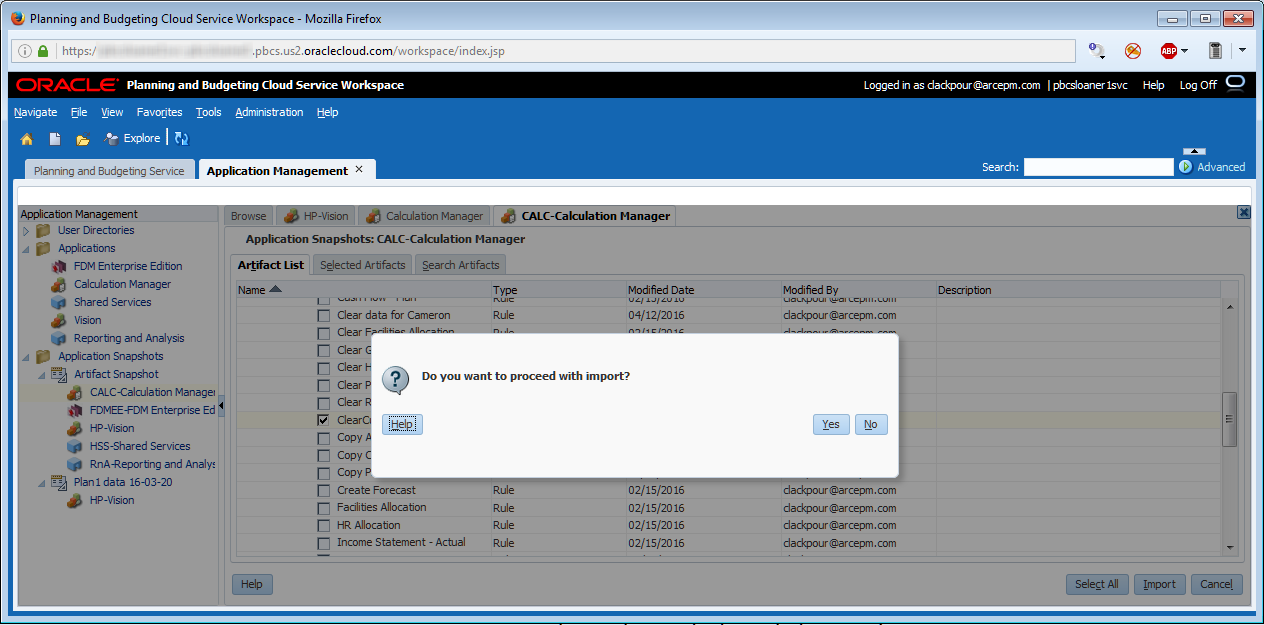Click into the Search input field
The height and width of the screenshot is (625, 1264).
pyautogui.click(x=1098, y=167)
